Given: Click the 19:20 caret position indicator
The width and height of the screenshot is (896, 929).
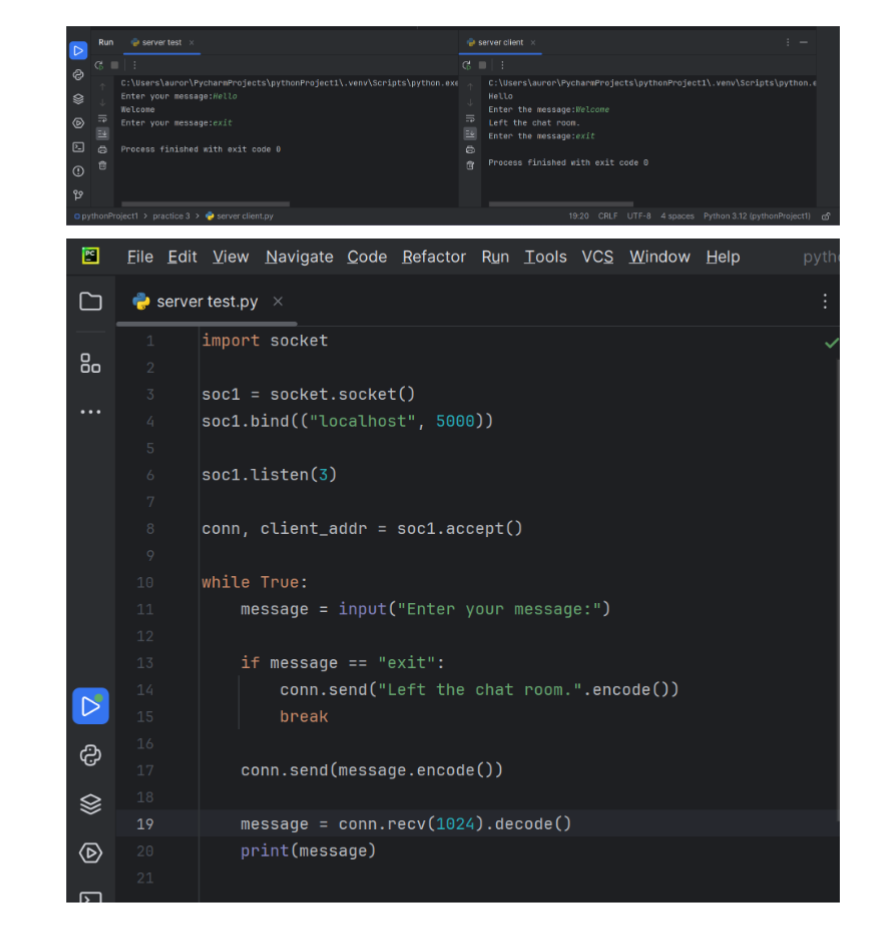Looking at the screenshot, I should (x=579, y=216).
